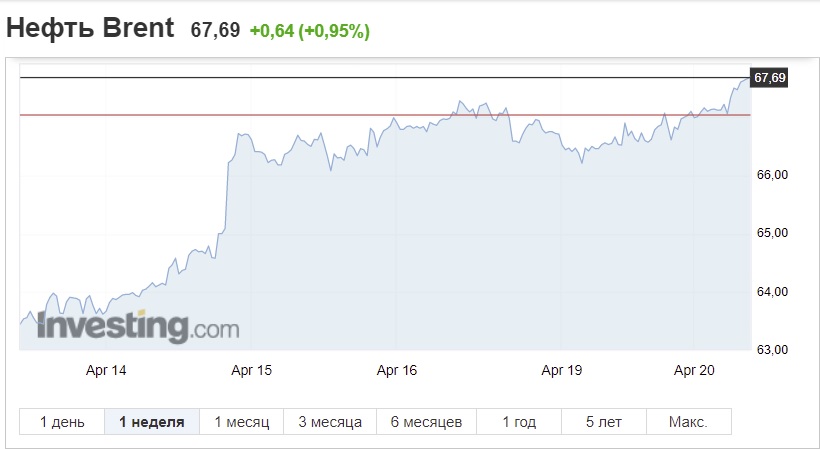Click the Apr 16 date label

coord(397,371)
